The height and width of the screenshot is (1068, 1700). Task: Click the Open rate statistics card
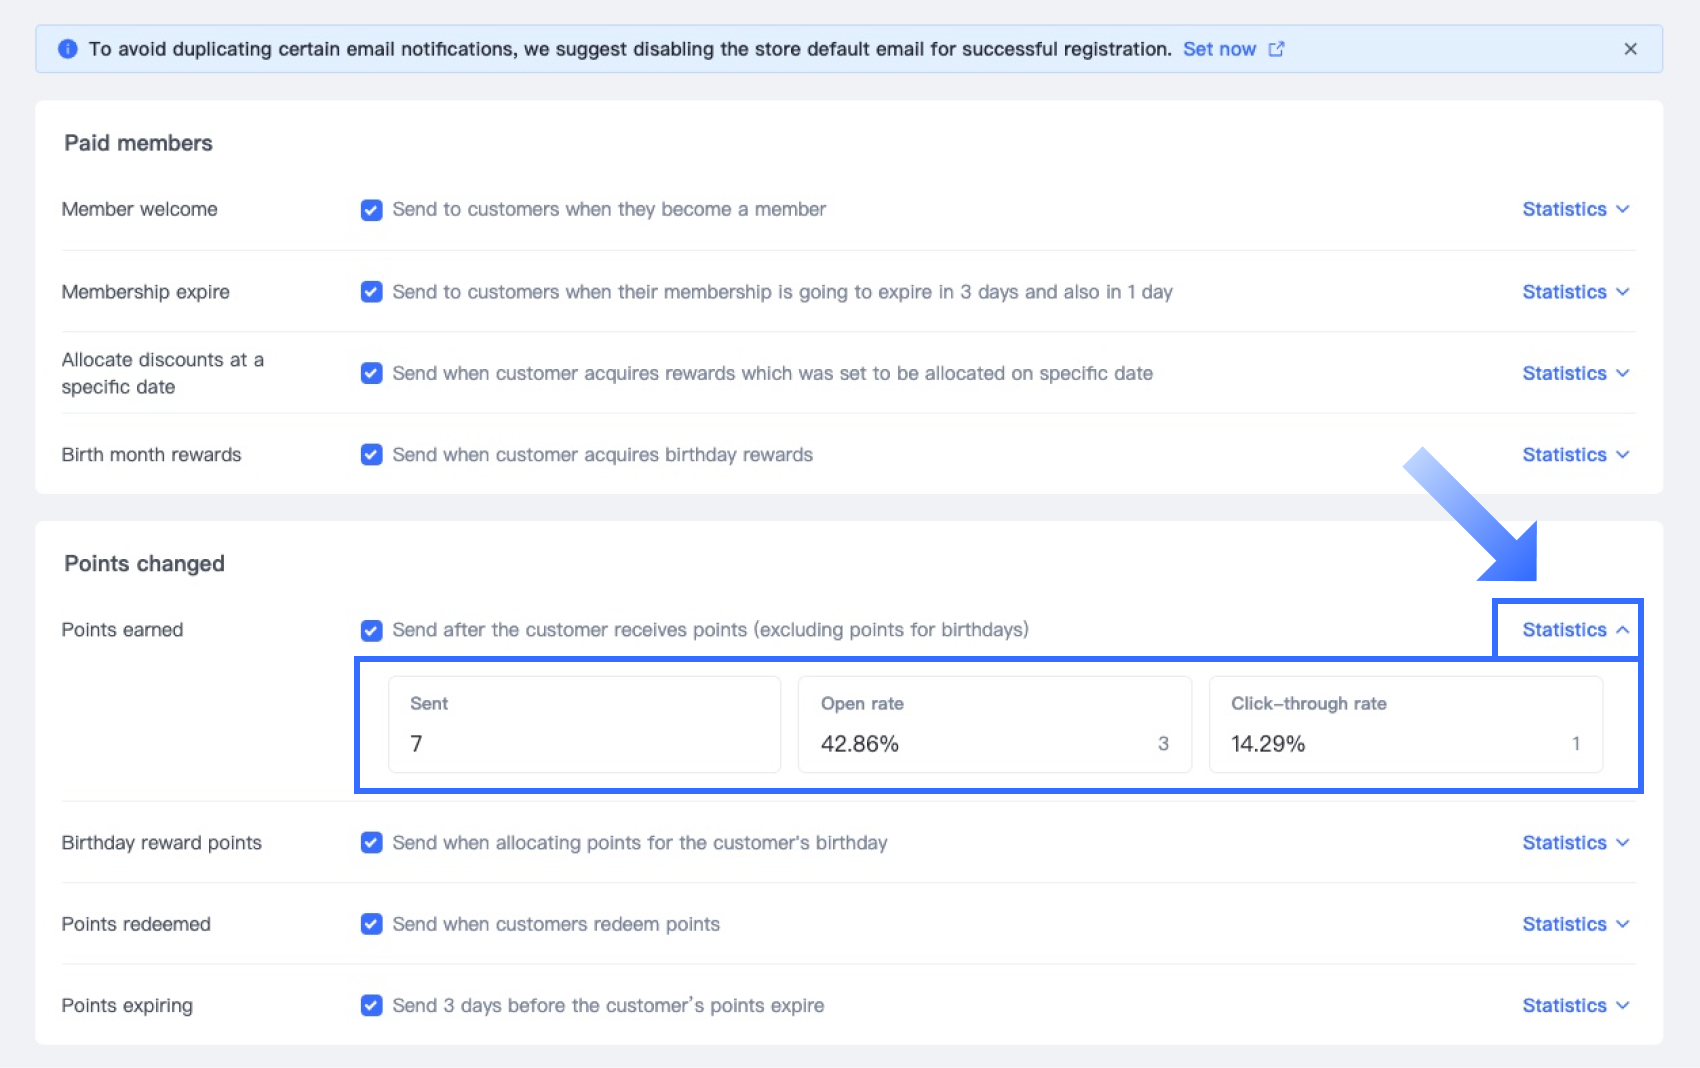(994, 724)
